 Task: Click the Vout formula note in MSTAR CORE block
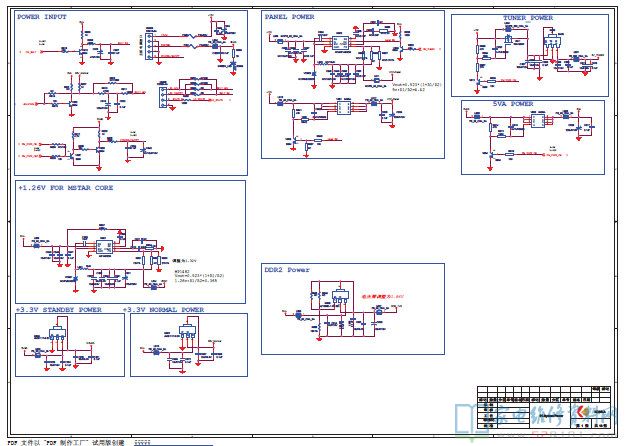(x=199, y=276)
